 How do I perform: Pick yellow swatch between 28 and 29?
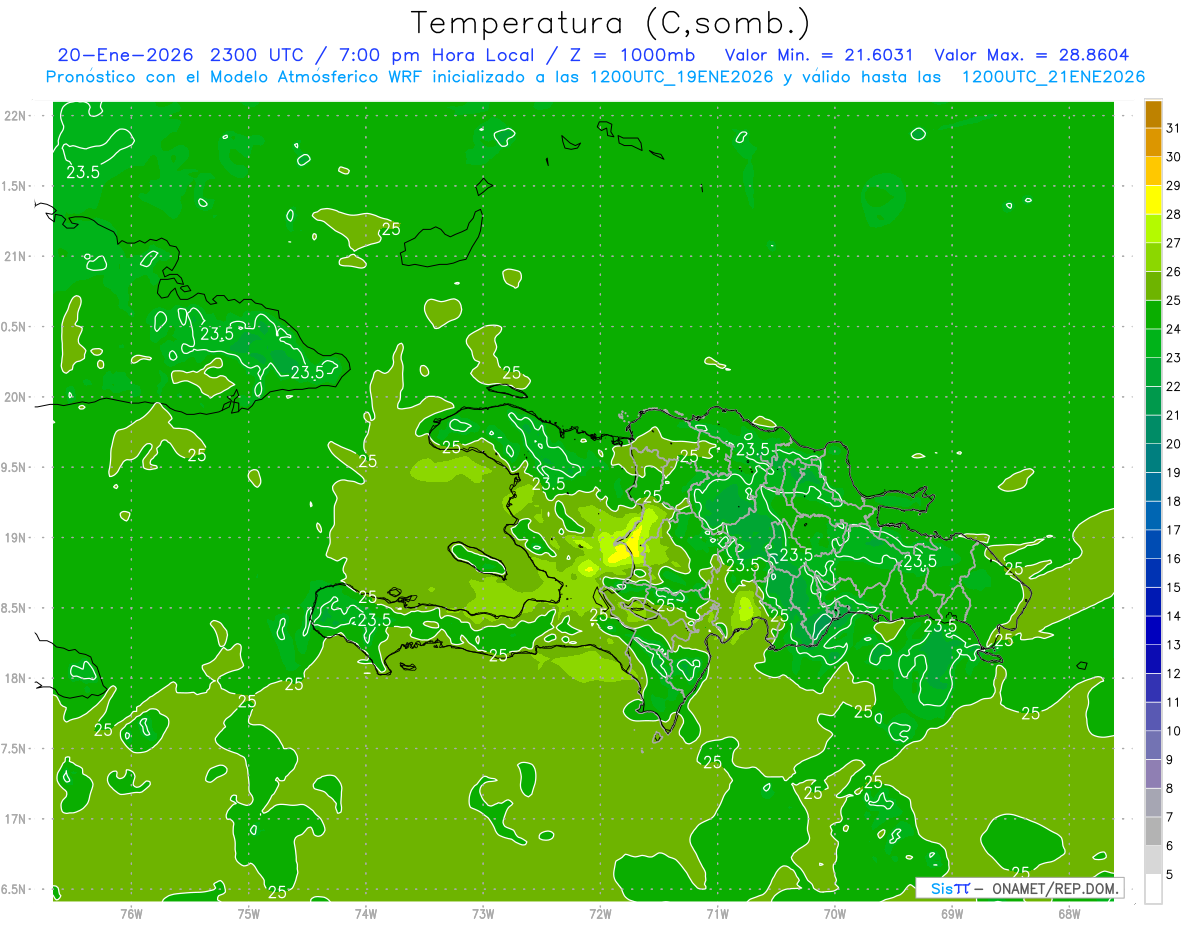1153,200
